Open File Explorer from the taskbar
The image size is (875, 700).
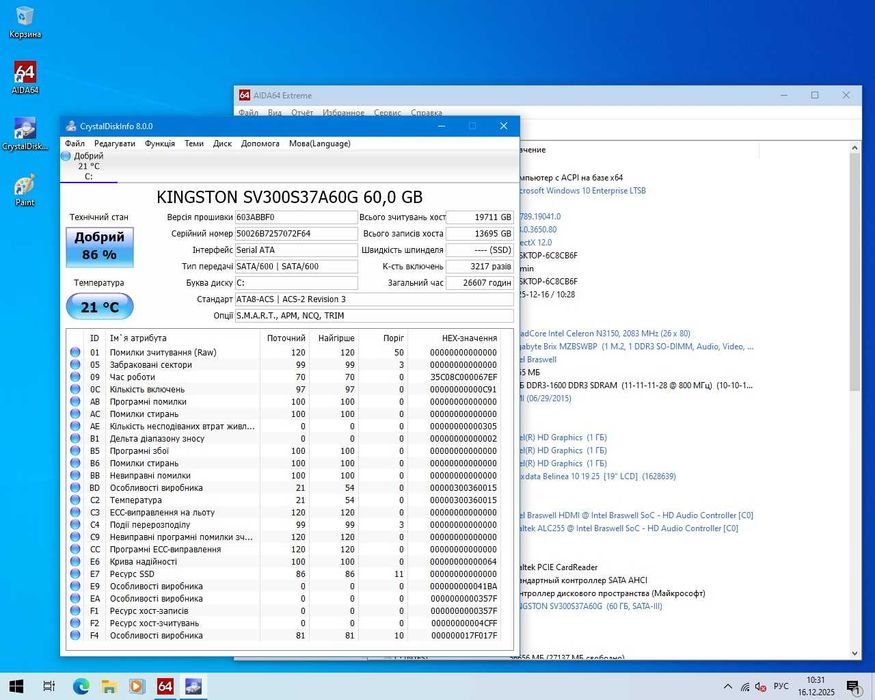109,686
